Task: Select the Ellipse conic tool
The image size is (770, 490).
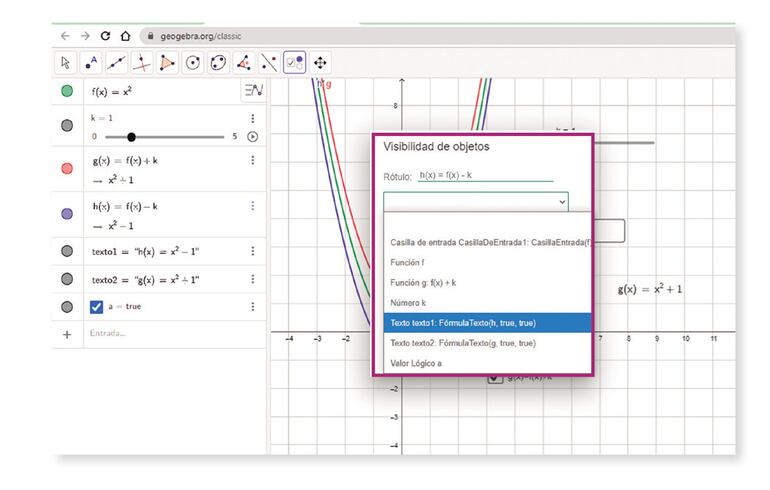Action: coord(219,63)
